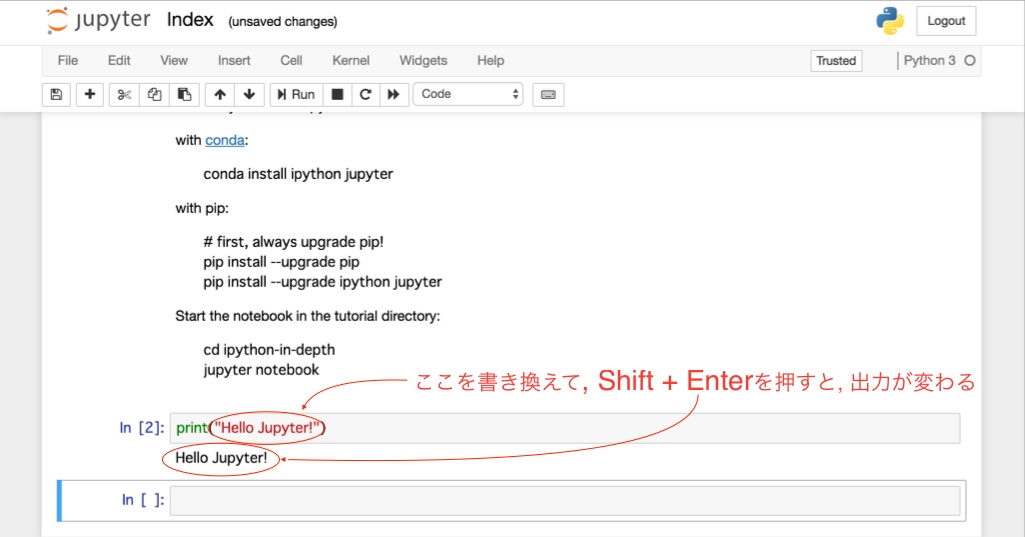Cut selected cells with scissors icon

pyautogui.click(x=124, y=94)
